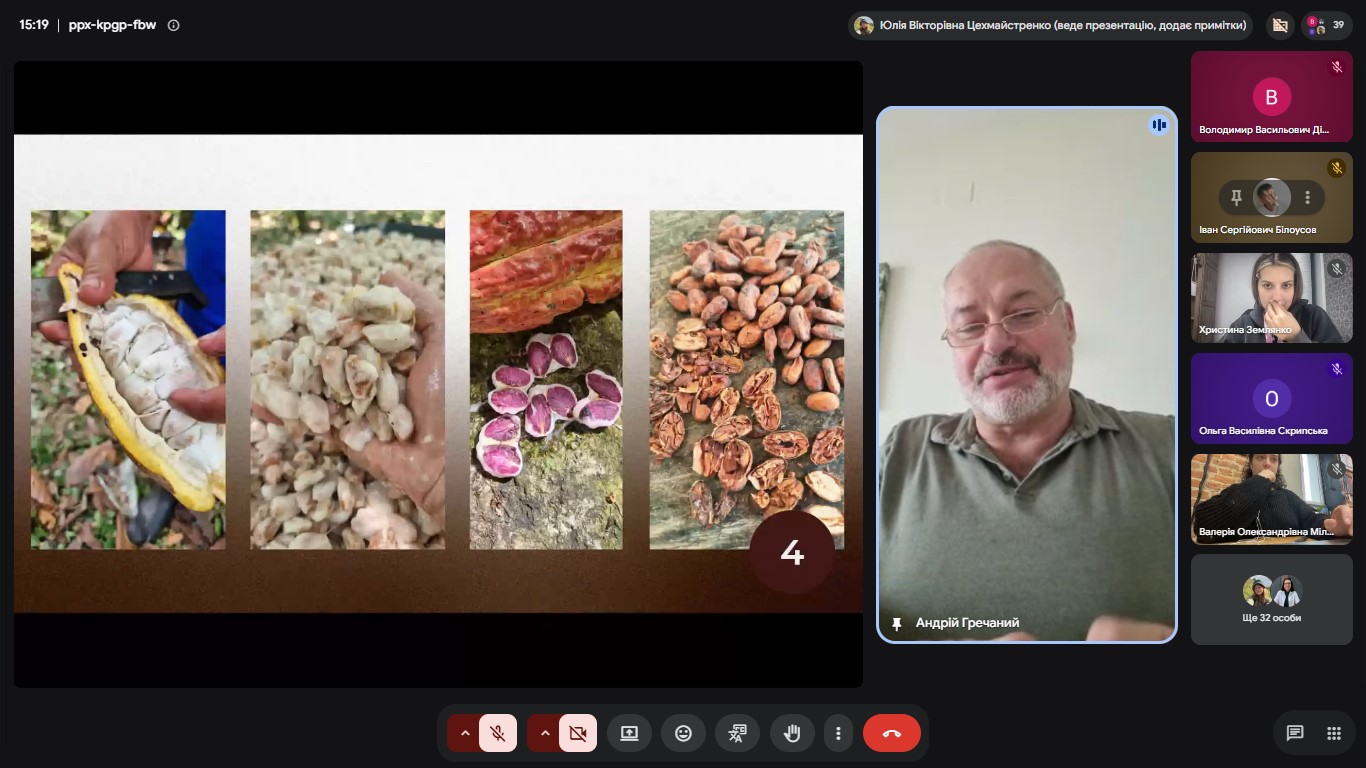The image size is (1366, 768).
Task: Click the name label 'Андрій Гречаний'
Action: (967, 623)
